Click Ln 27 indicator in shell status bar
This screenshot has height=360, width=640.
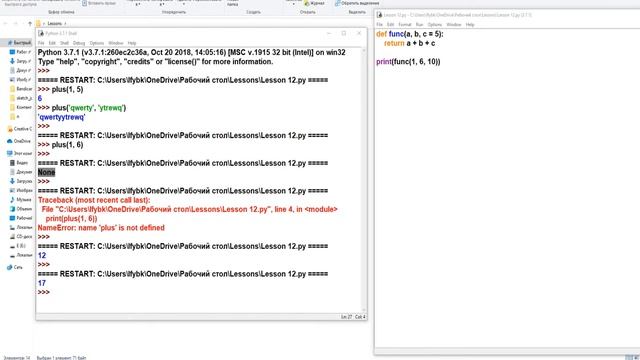(346, 317)
